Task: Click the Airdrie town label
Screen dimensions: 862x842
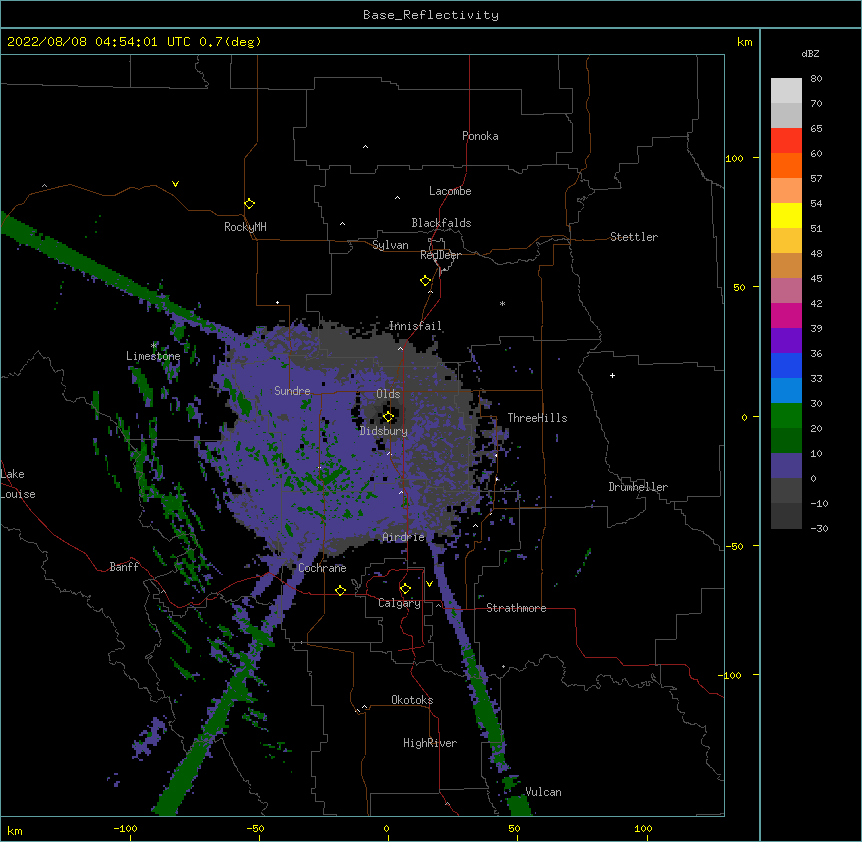Action: pyautogui.click(x=404, y=537)
